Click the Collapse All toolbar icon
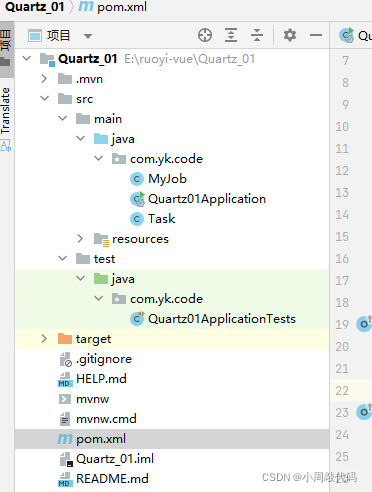The width and height of the screenshot is (372, 492). coord(257,35)
